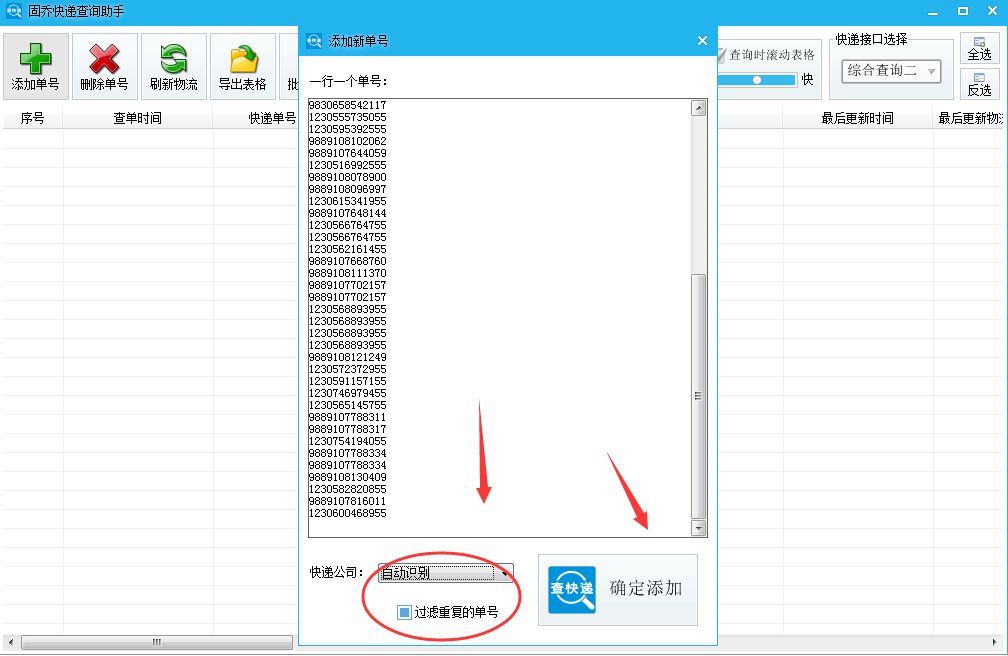Click the courier dropdown's arrow button
Image resolution: width=1008 pixels, height=656 pixels.
coord(505,571)
